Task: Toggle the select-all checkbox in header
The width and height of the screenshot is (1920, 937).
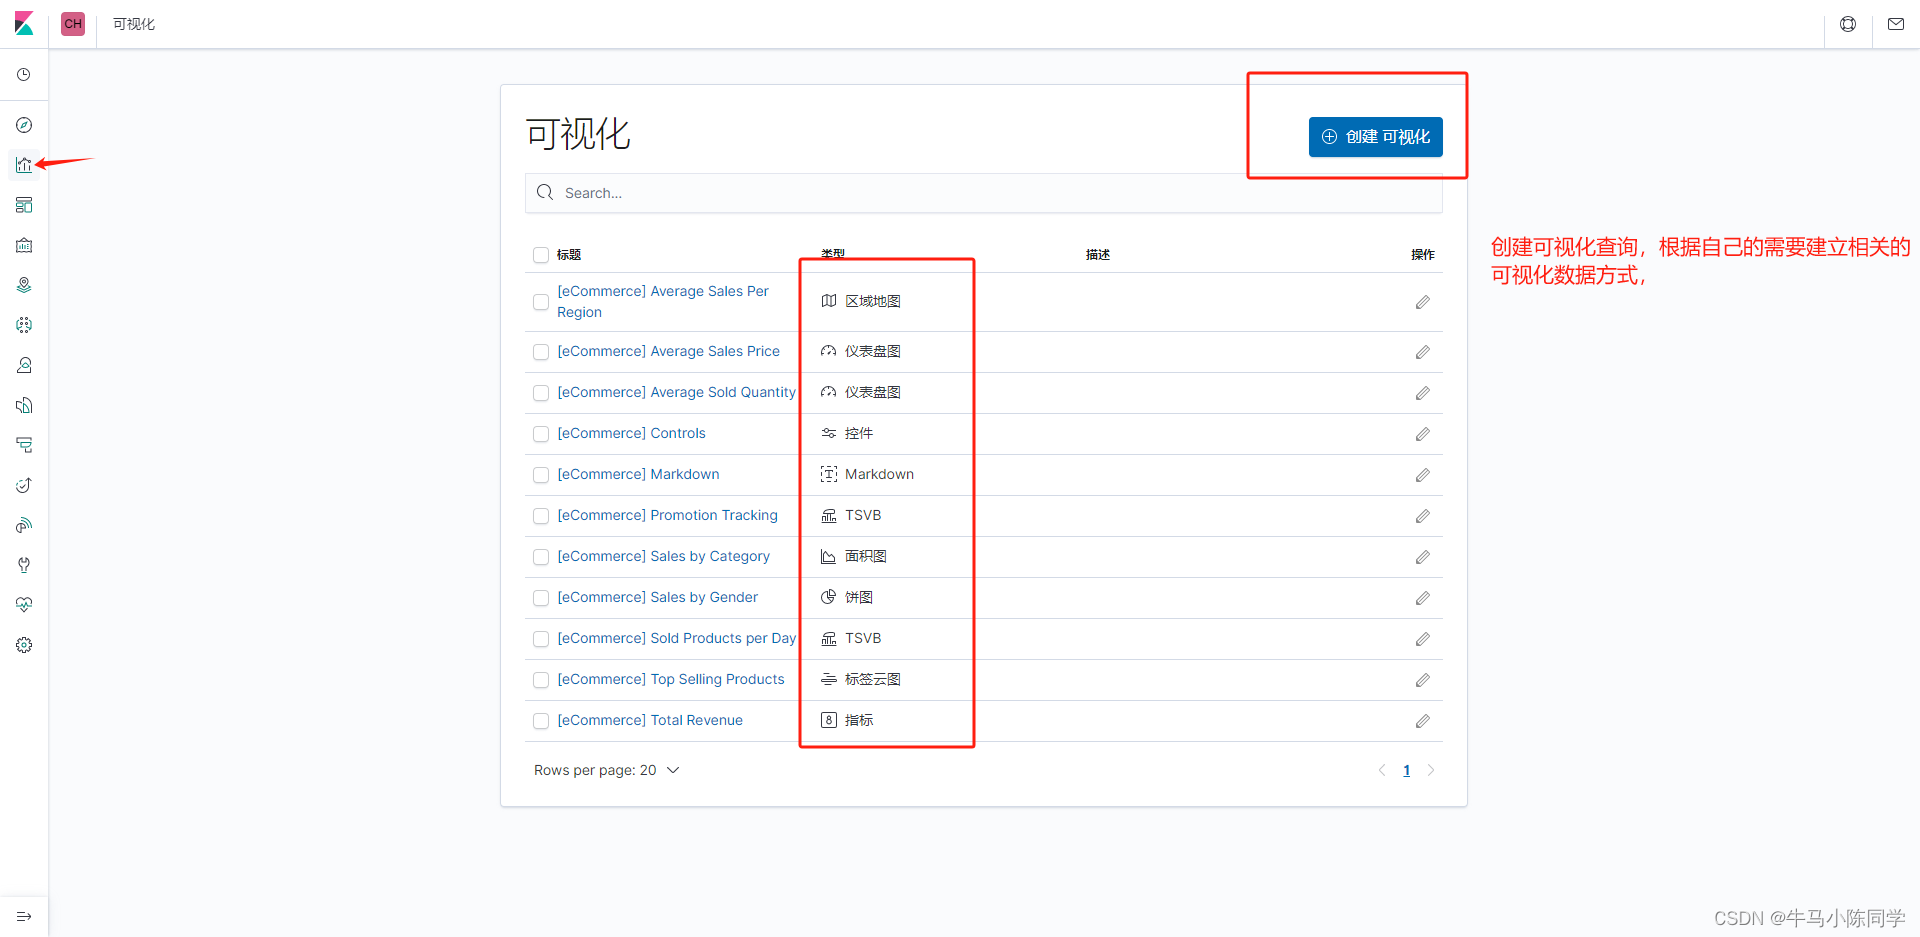Action: tap(541, 255)
